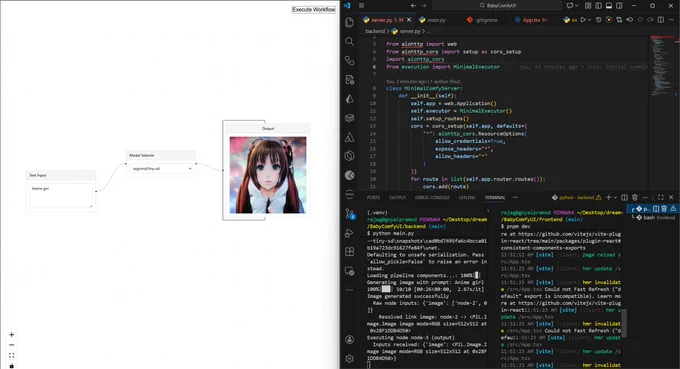Viewport: 680px width, 369px height.
Task: Close the terminal panel
Action: 671,197
